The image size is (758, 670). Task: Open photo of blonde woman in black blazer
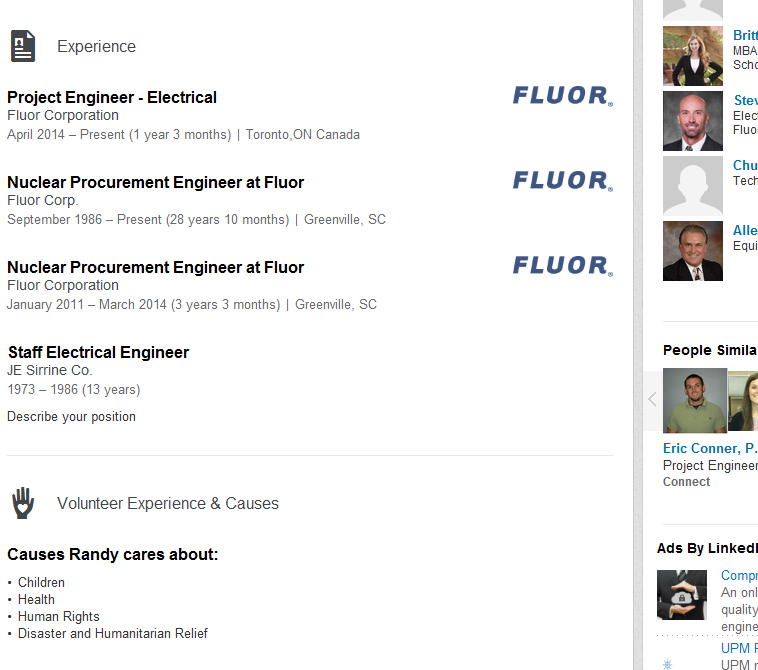pyautogui.click(x=693, y=56)
